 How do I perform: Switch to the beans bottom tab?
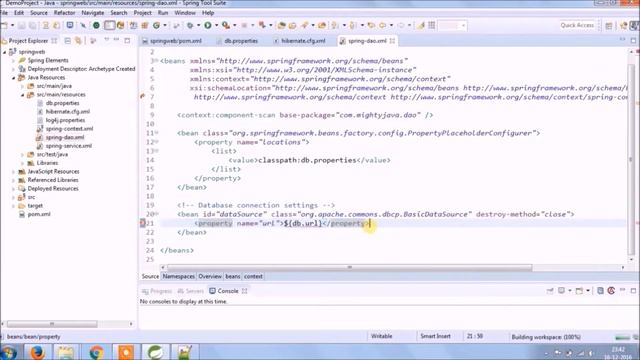coord(233,276)
